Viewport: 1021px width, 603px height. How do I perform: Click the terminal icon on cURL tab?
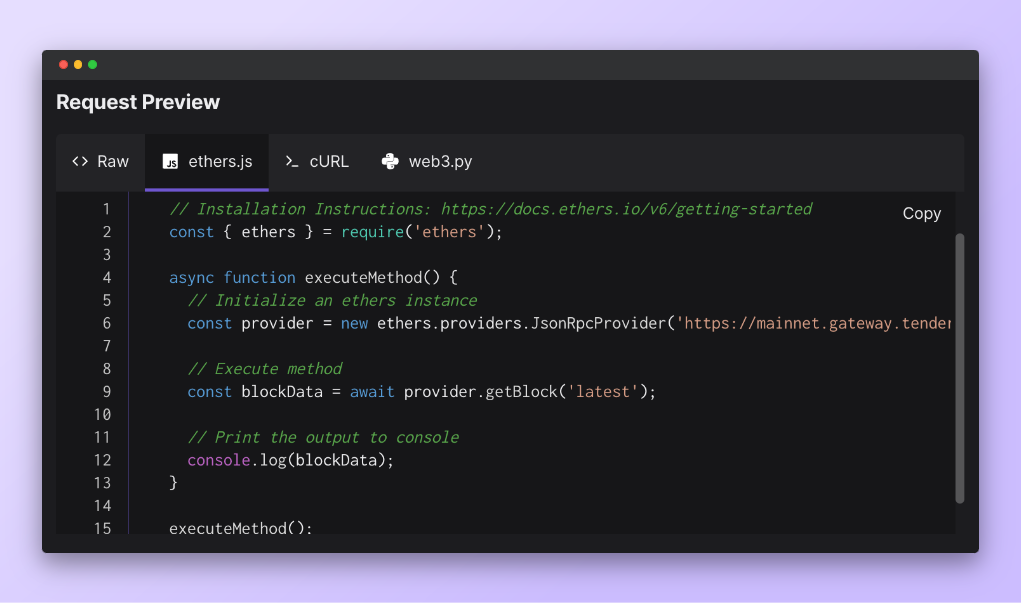click(292, 161)
